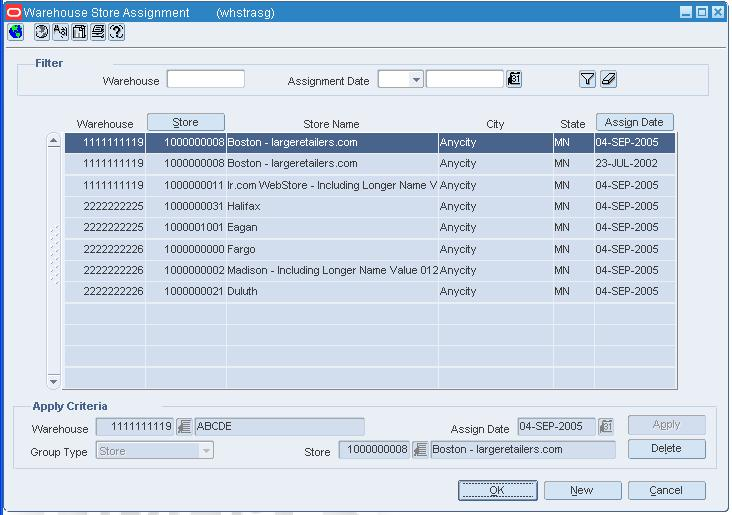Confirm with the OK button

pyautogui.click(x=498, y=490)
